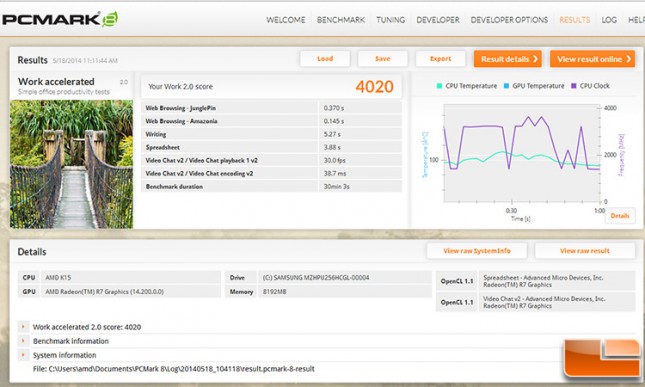Image resolution: width=645 pixels, height=387 pixels.
Task: Click OpenCL Video Chat v2 device entry
Action: pos(557,302)
